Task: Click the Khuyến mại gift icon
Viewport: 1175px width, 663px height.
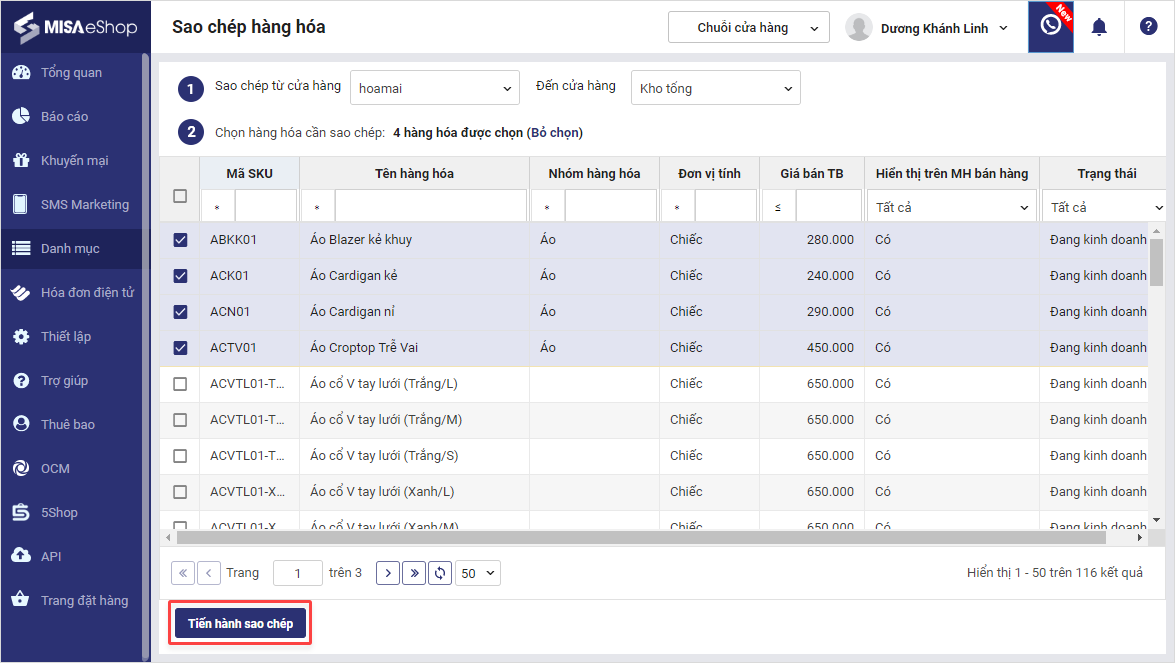Action: click(x=21, y=160)
